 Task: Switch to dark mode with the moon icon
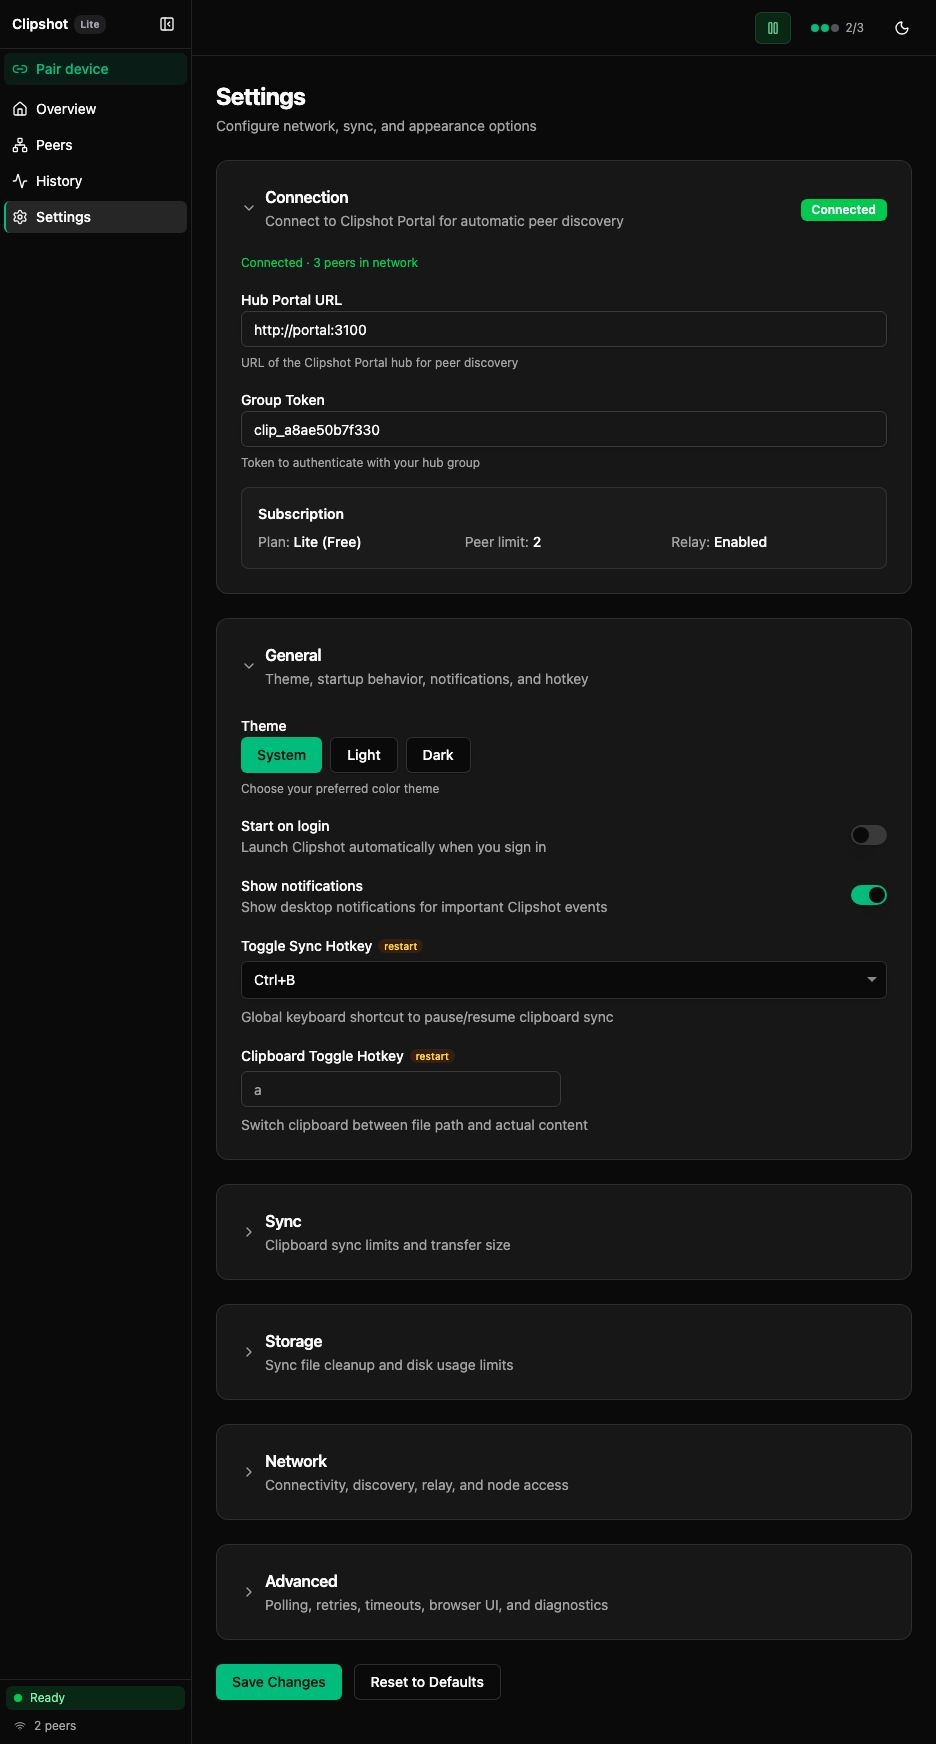(901, 28)
